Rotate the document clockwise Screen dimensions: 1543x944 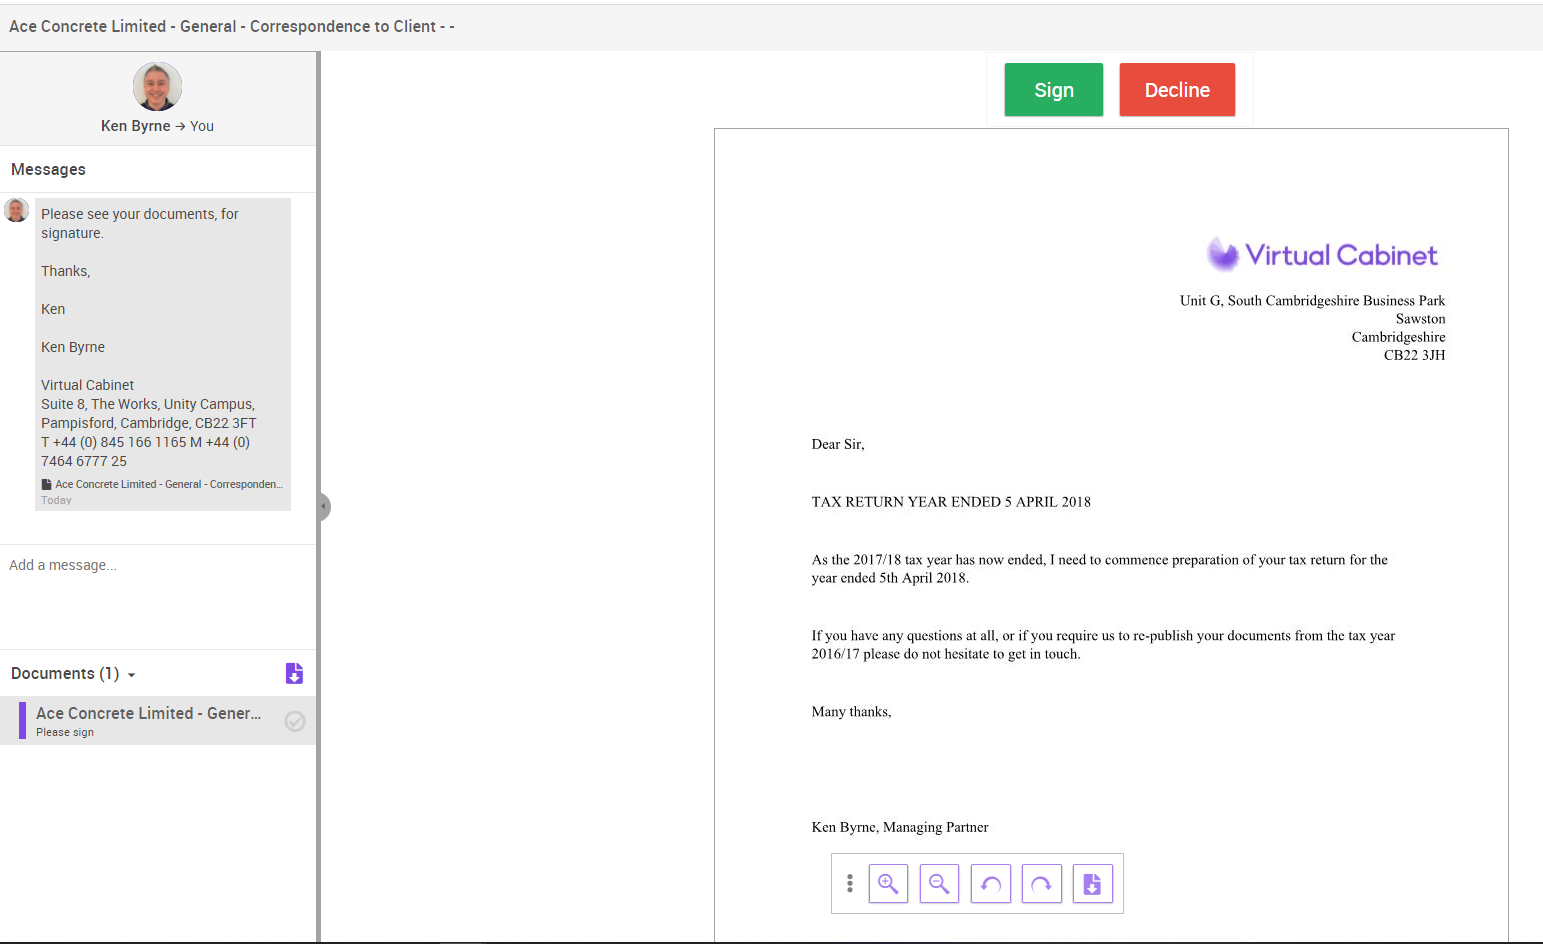pos(1041,883)
